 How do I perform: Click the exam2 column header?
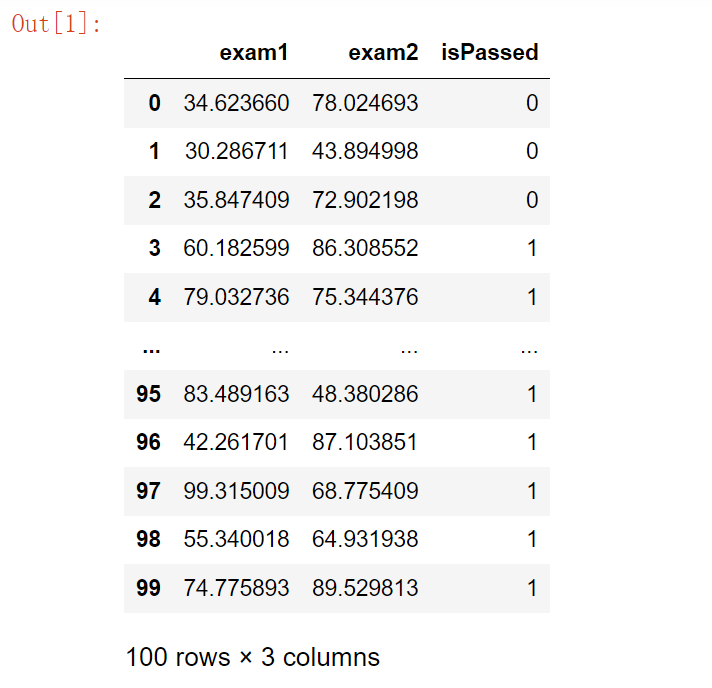(x=383, y=53)
